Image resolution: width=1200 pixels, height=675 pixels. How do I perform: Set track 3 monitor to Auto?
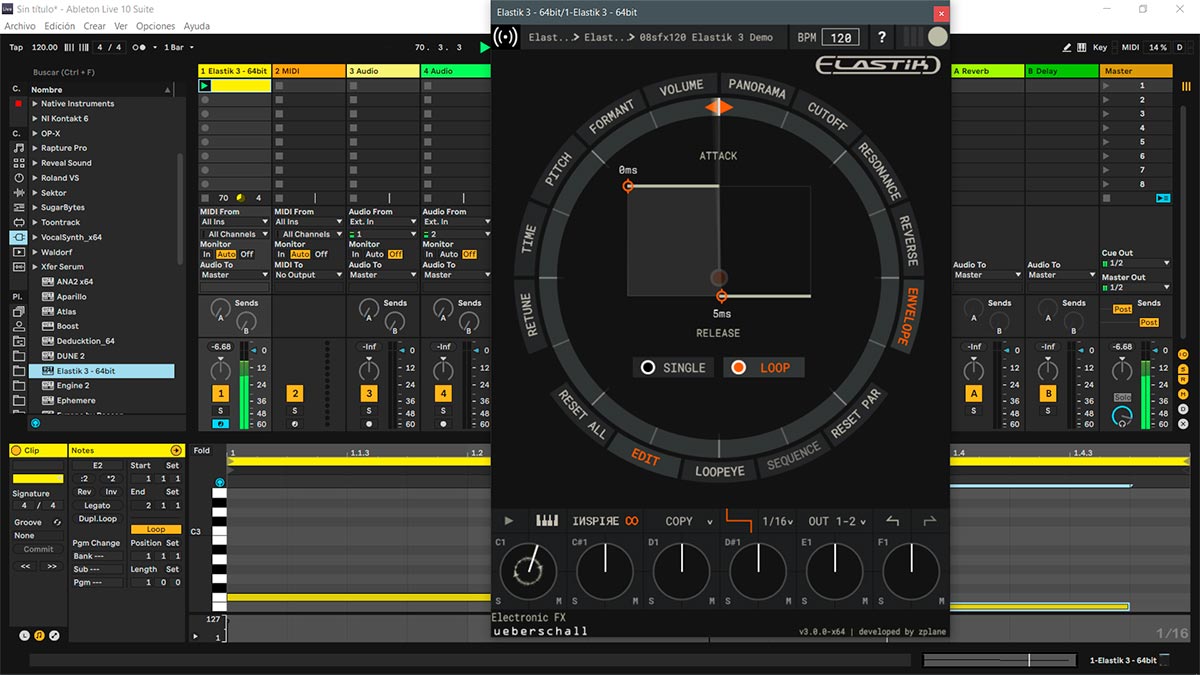[374, 254]
